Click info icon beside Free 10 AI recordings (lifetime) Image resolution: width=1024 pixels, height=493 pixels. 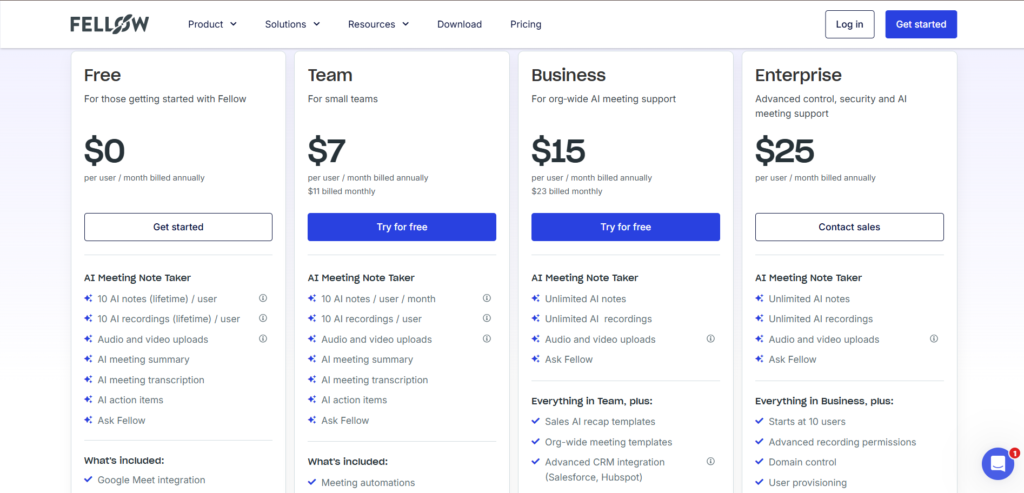click(x=263, y=319)
